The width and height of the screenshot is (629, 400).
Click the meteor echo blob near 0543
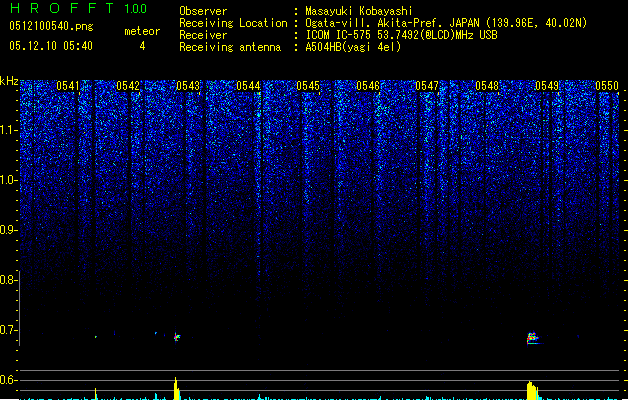[177, 337]
